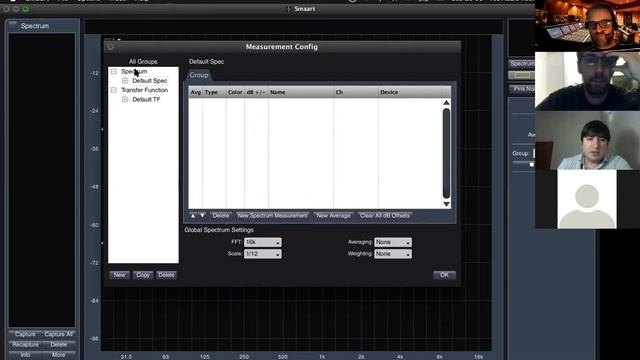Click More in the Spectrum panel

coord(58,355)
